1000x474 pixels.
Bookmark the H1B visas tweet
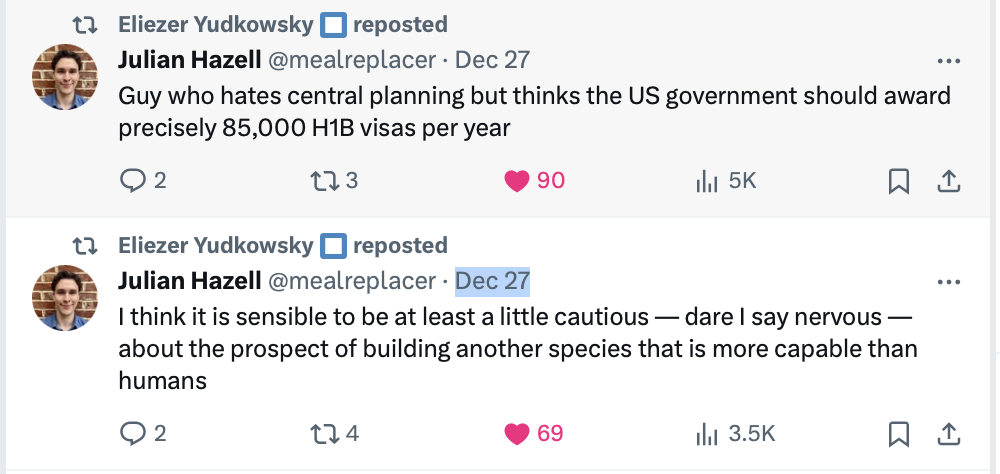click(899, 182)
